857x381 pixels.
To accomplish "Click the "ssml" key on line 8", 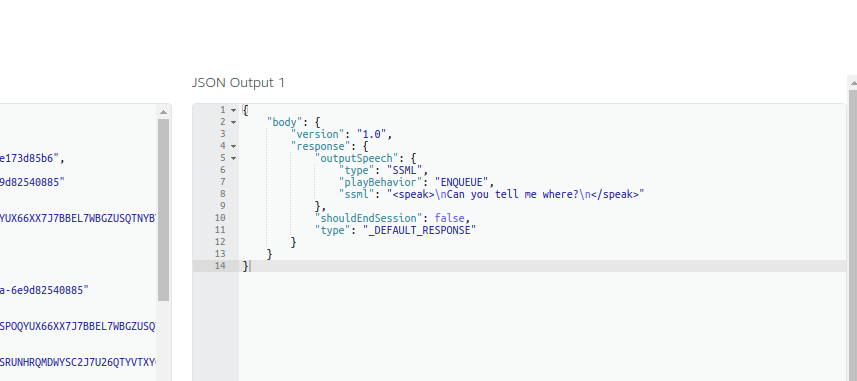I will tap(357, 194).
